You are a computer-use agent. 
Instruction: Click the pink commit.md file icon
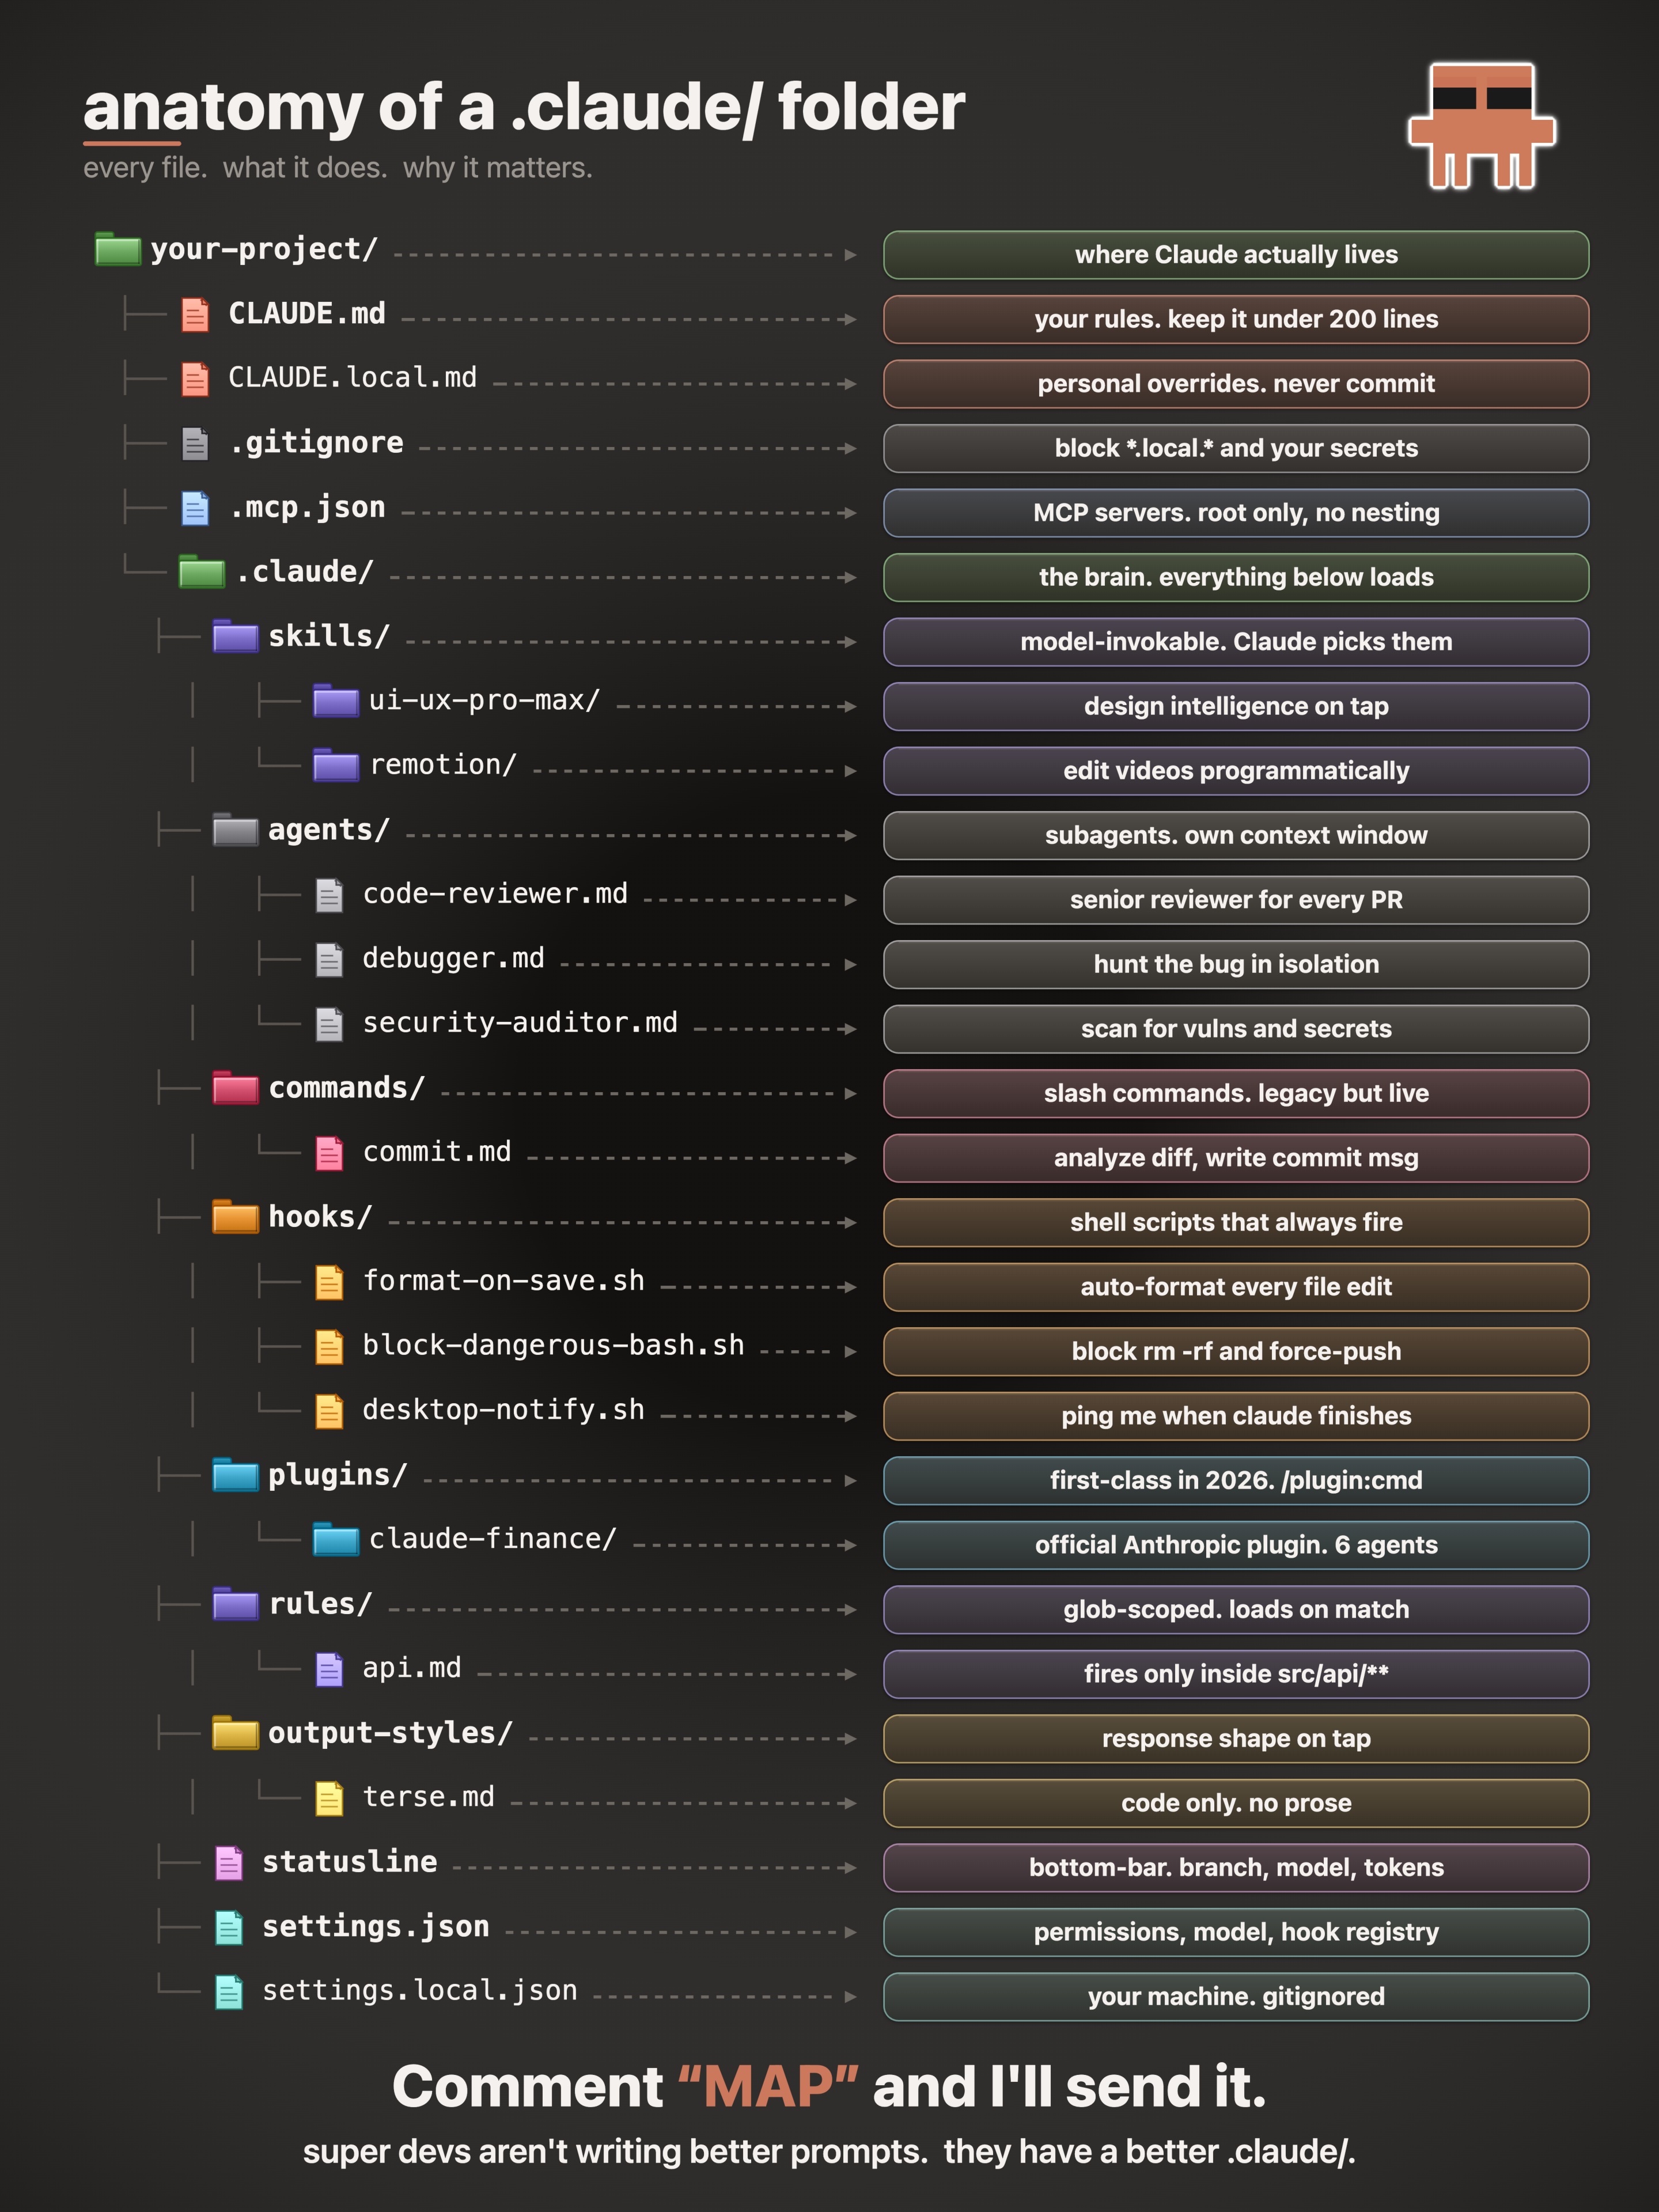point(329,1153)
